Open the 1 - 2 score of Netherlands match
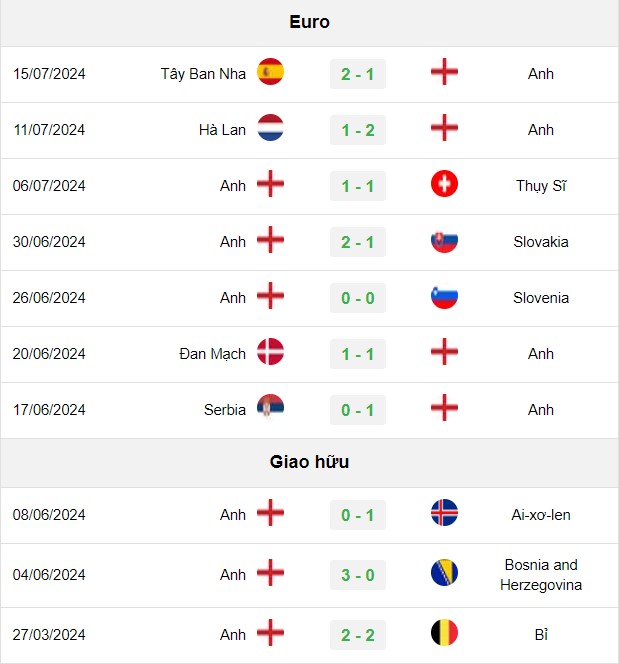 tap(358, 130)
